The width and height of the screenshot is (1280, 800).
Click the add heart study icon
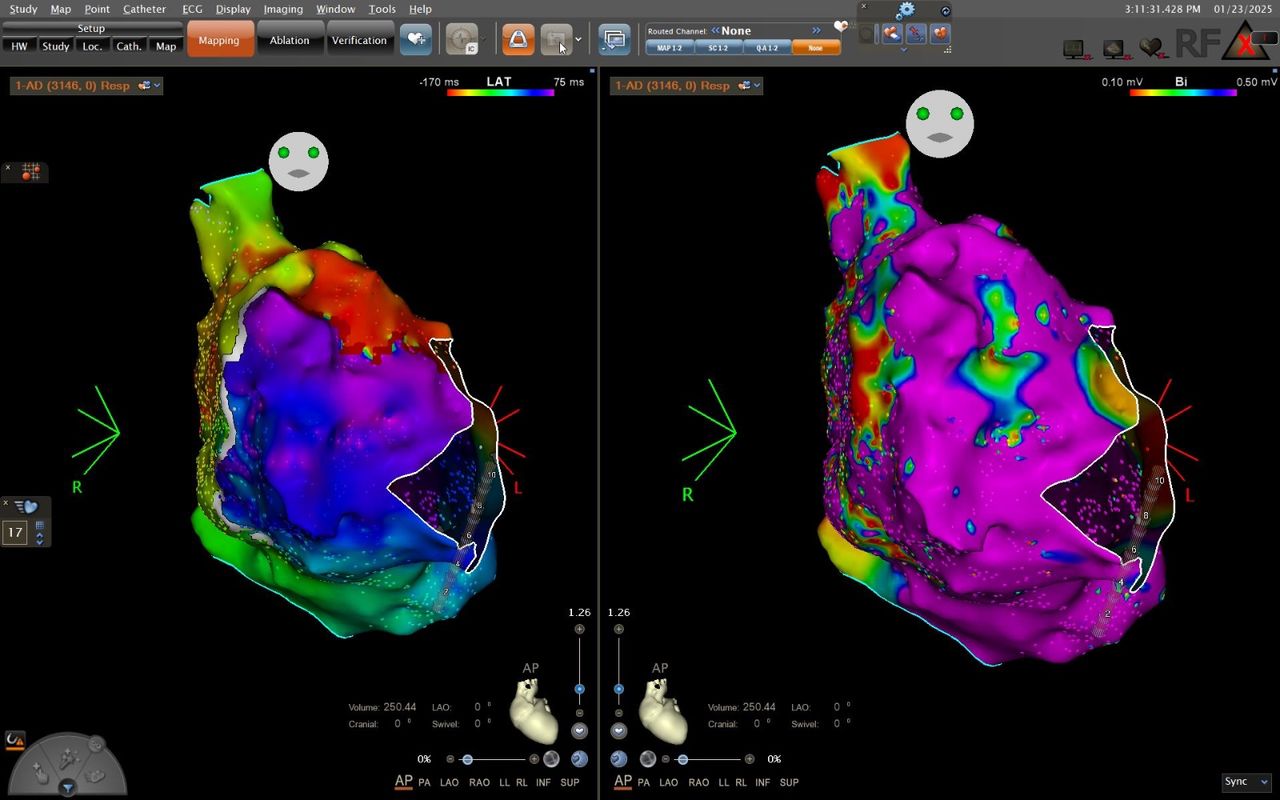coord(416,40)
